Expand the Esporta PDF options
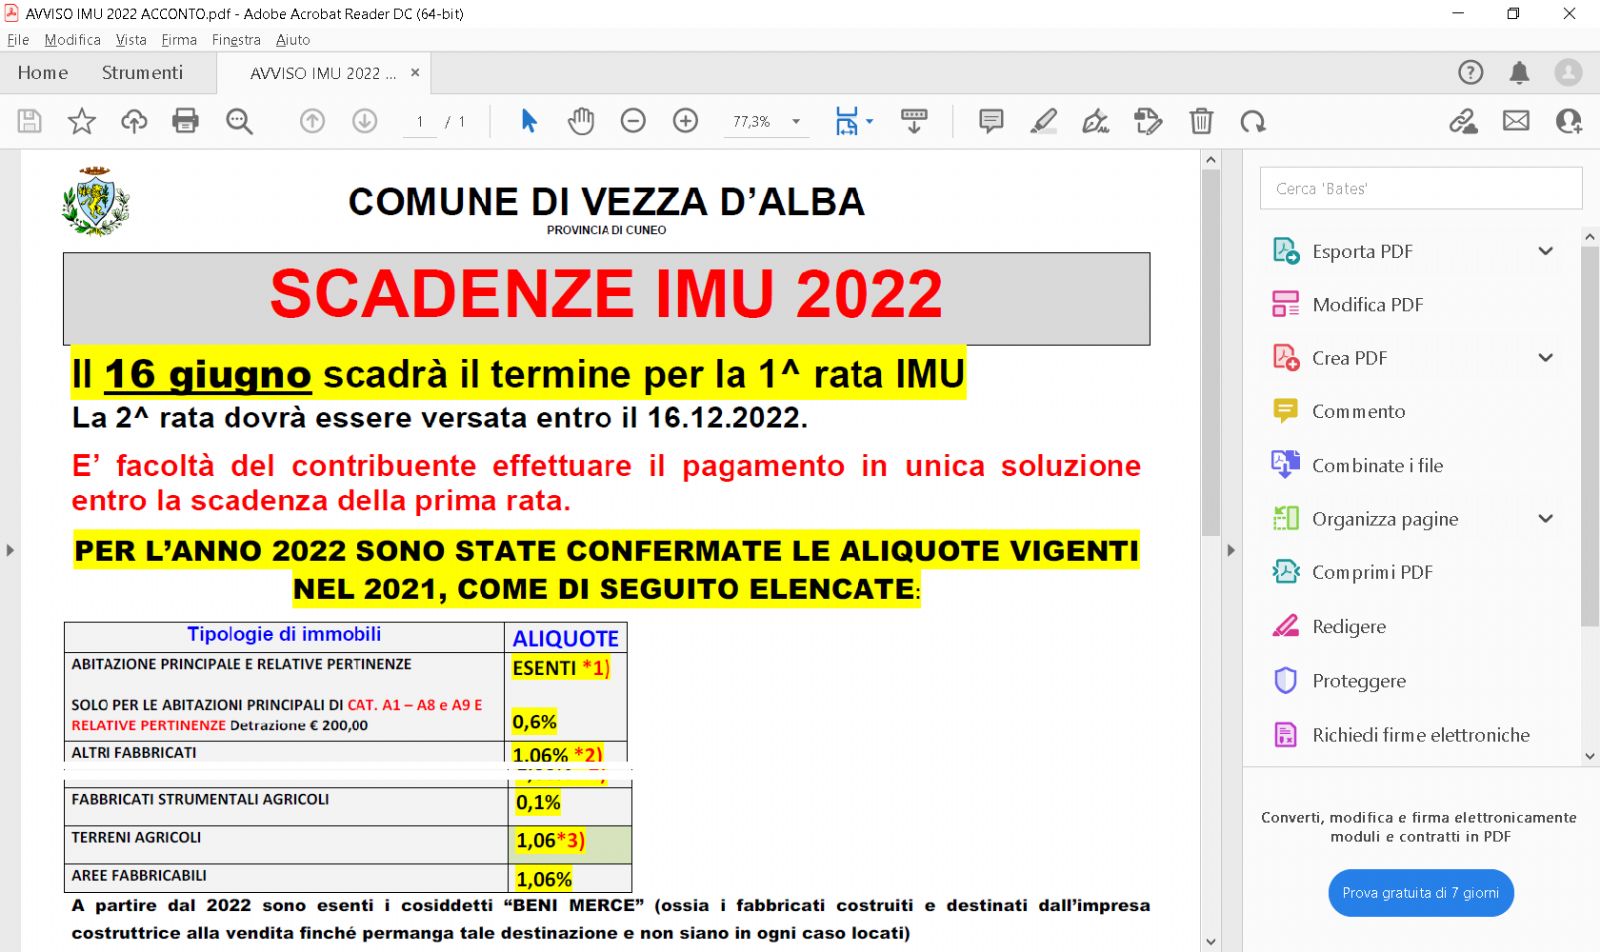The width and height of the screenshot is (1600, 952). (x=1545, y=251)
